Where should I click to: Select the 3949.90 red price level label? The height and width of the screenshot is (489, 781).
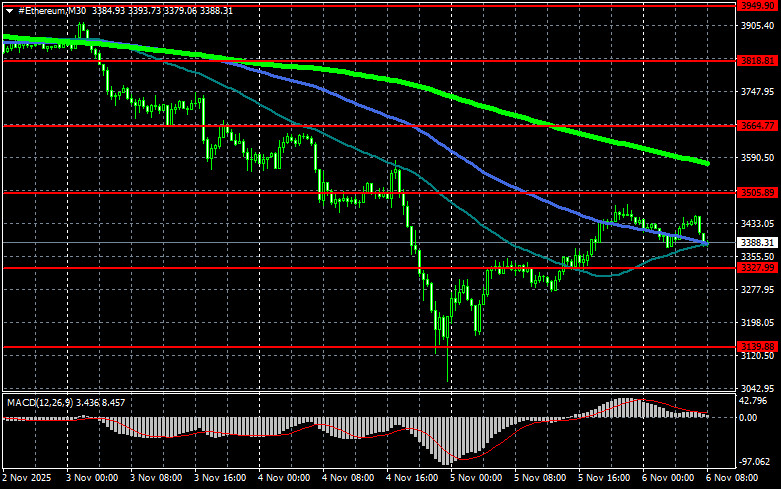click(x=757, y=5)
